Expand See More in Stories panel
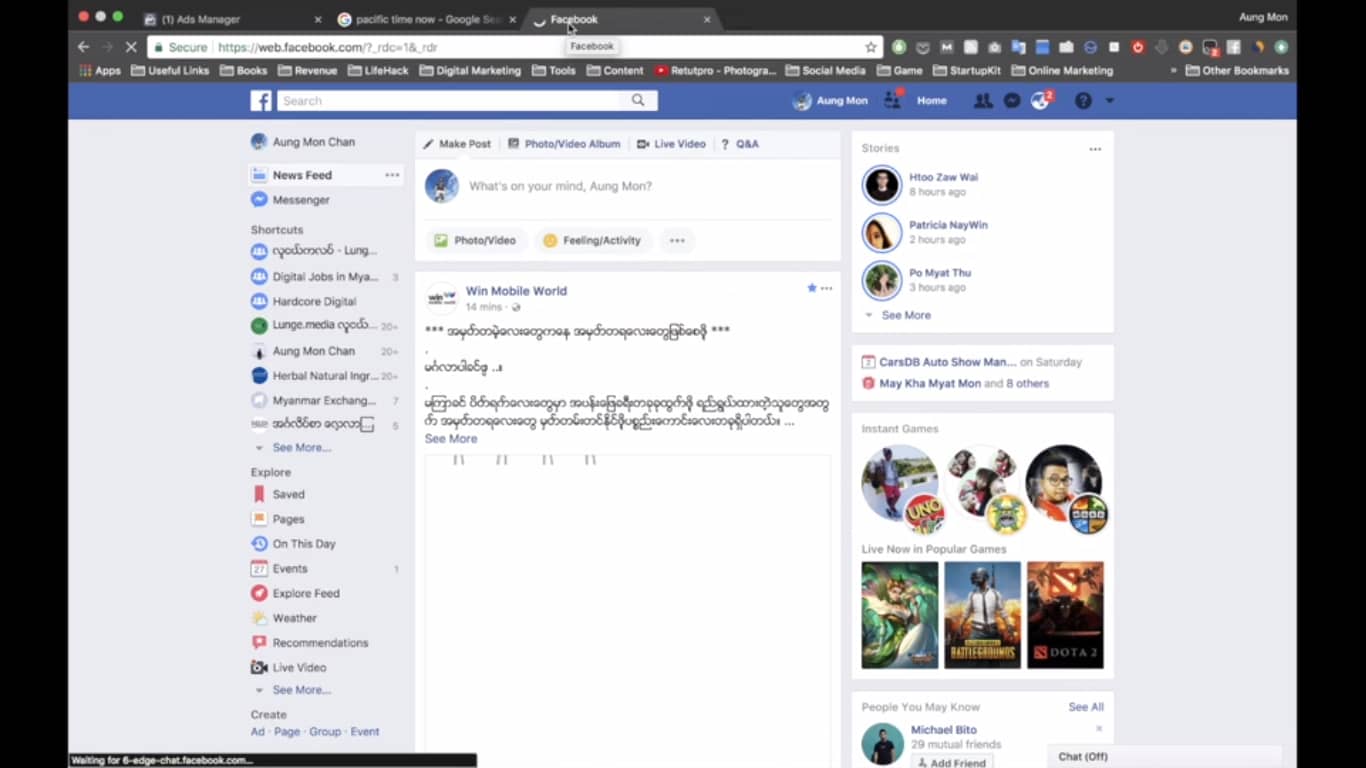 906,315
